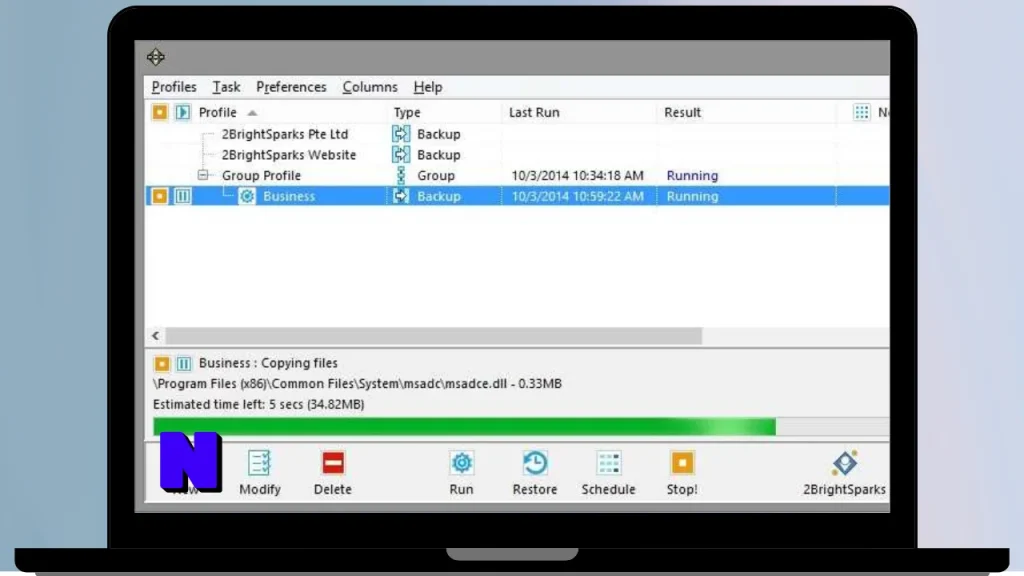Click the Business profile gear icon
The image size is (1024, 576).
247,196
